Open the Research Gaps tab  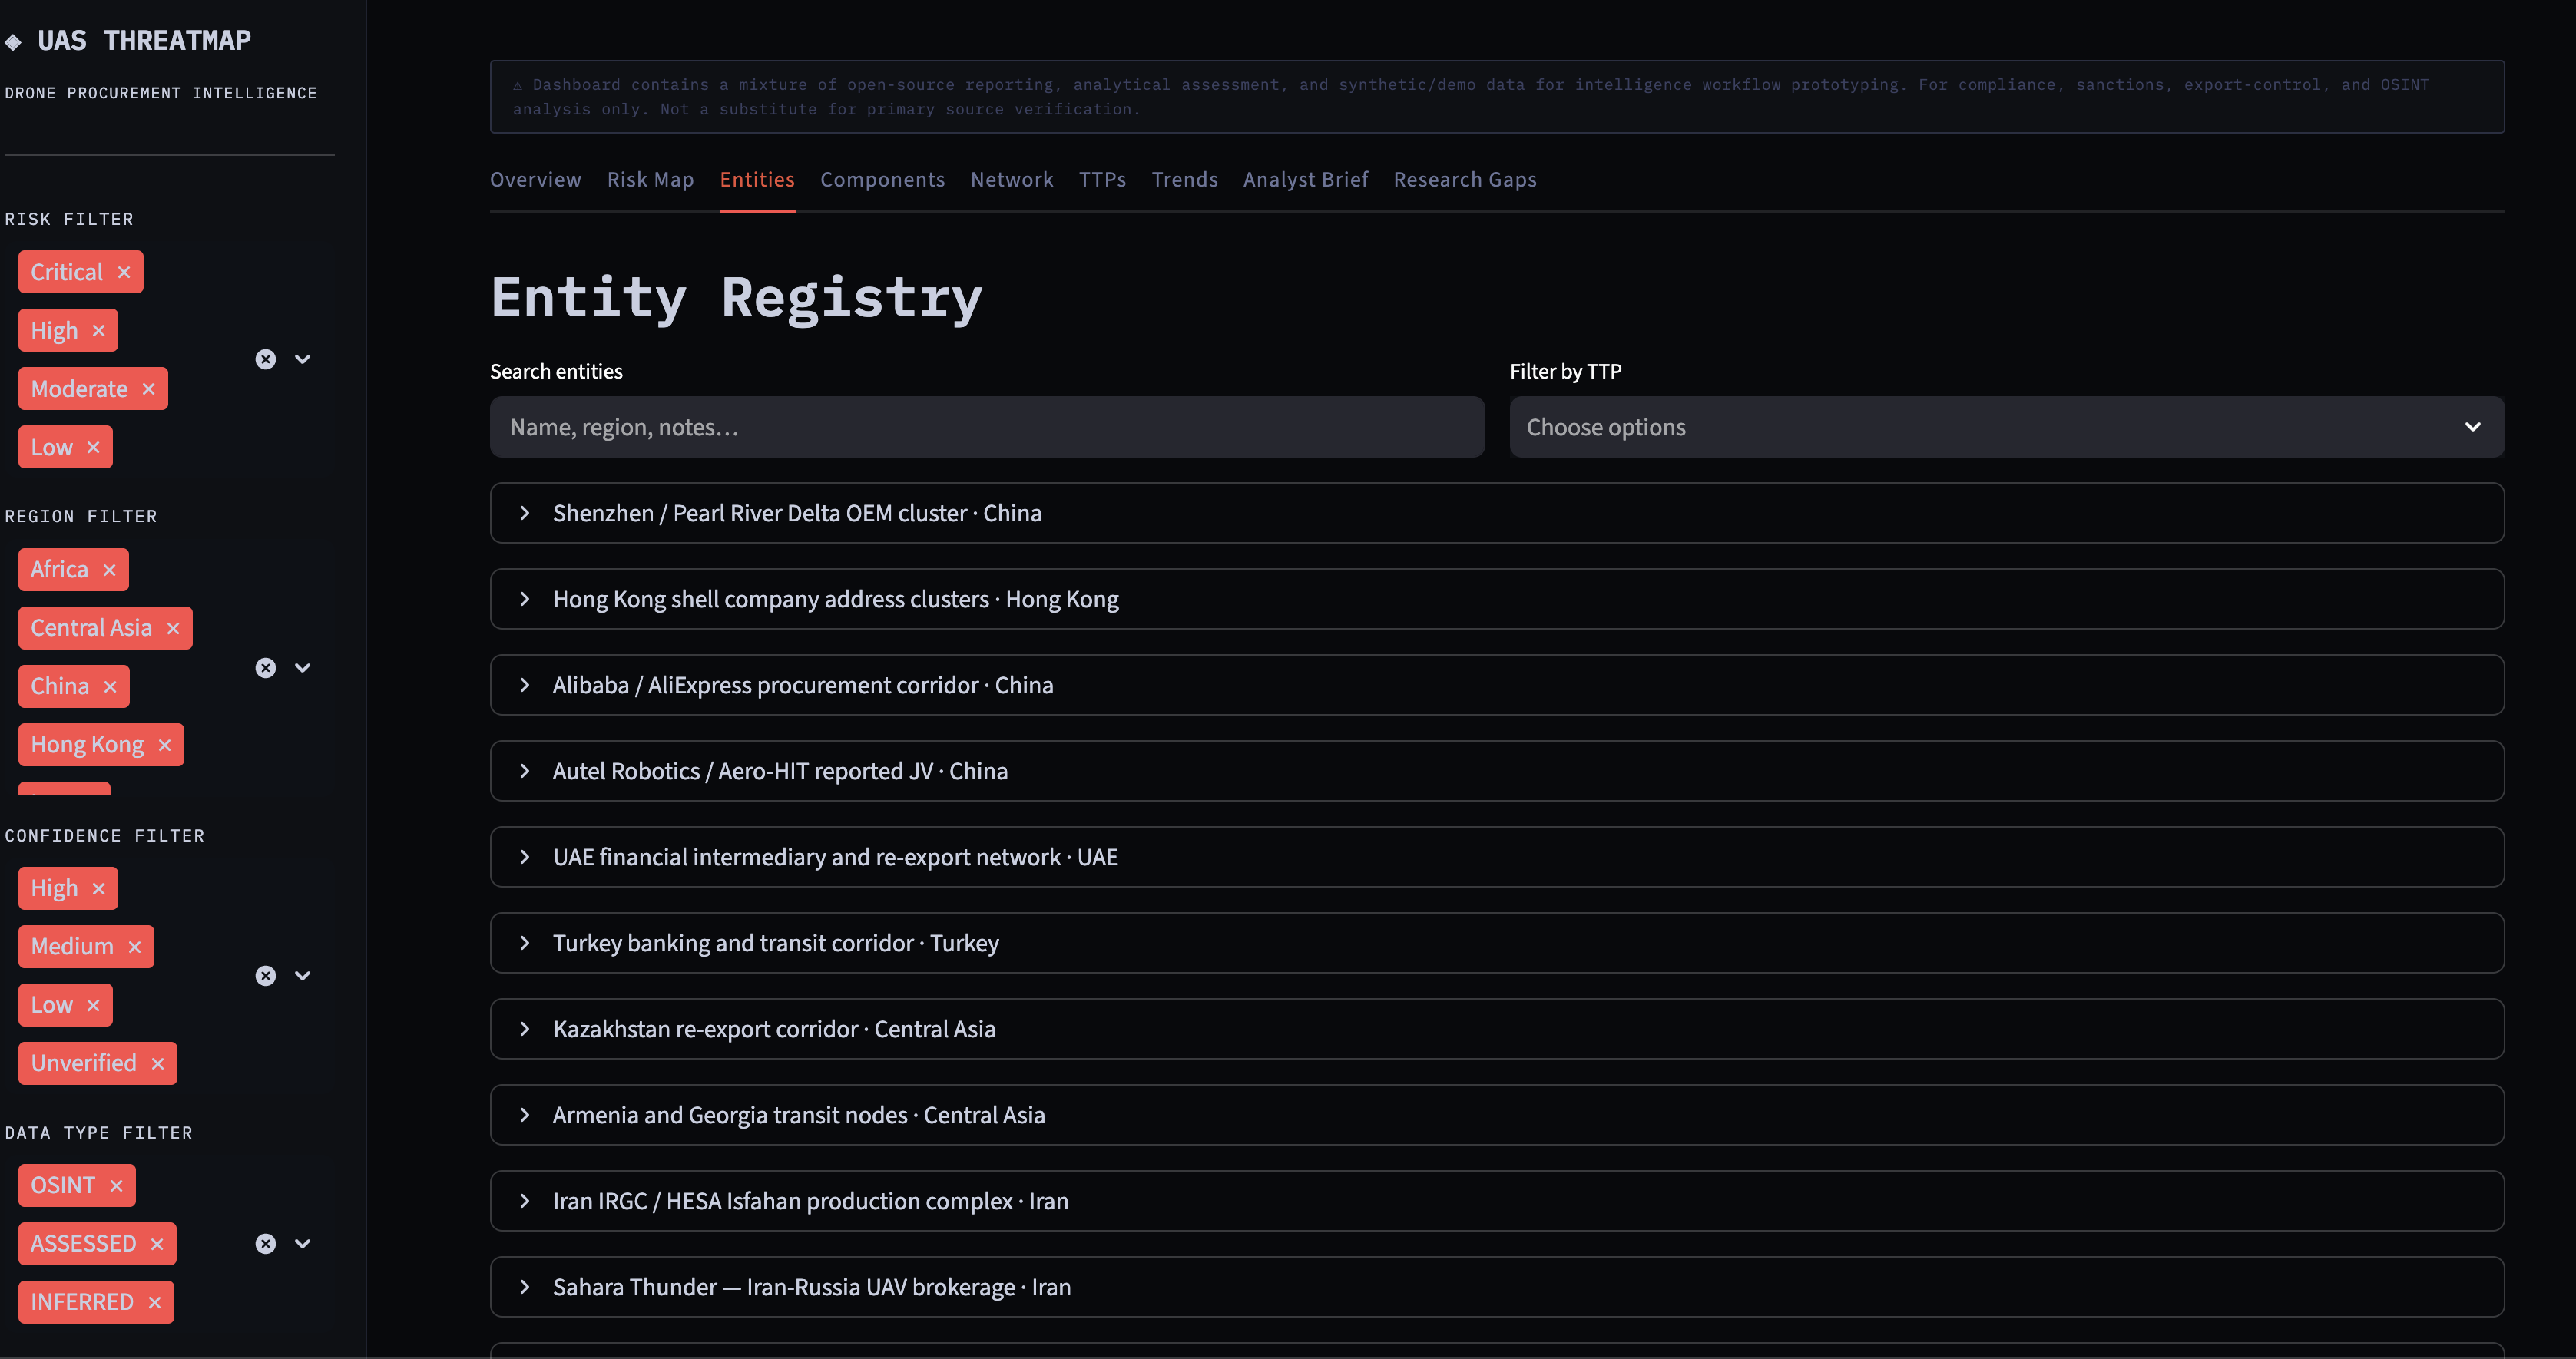pyautogui.click(x=1465, y=180)
